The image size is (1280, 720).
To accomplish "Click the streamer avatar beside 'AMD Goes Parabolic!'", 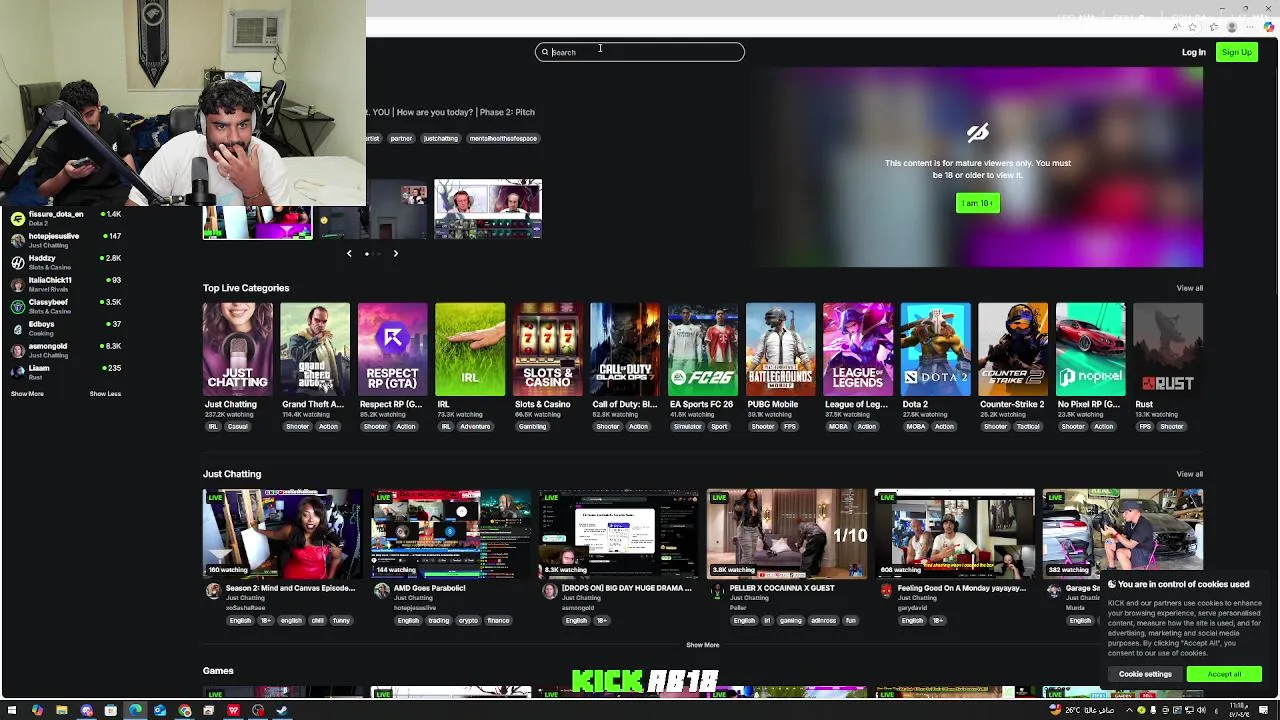I will coord(381,591).
